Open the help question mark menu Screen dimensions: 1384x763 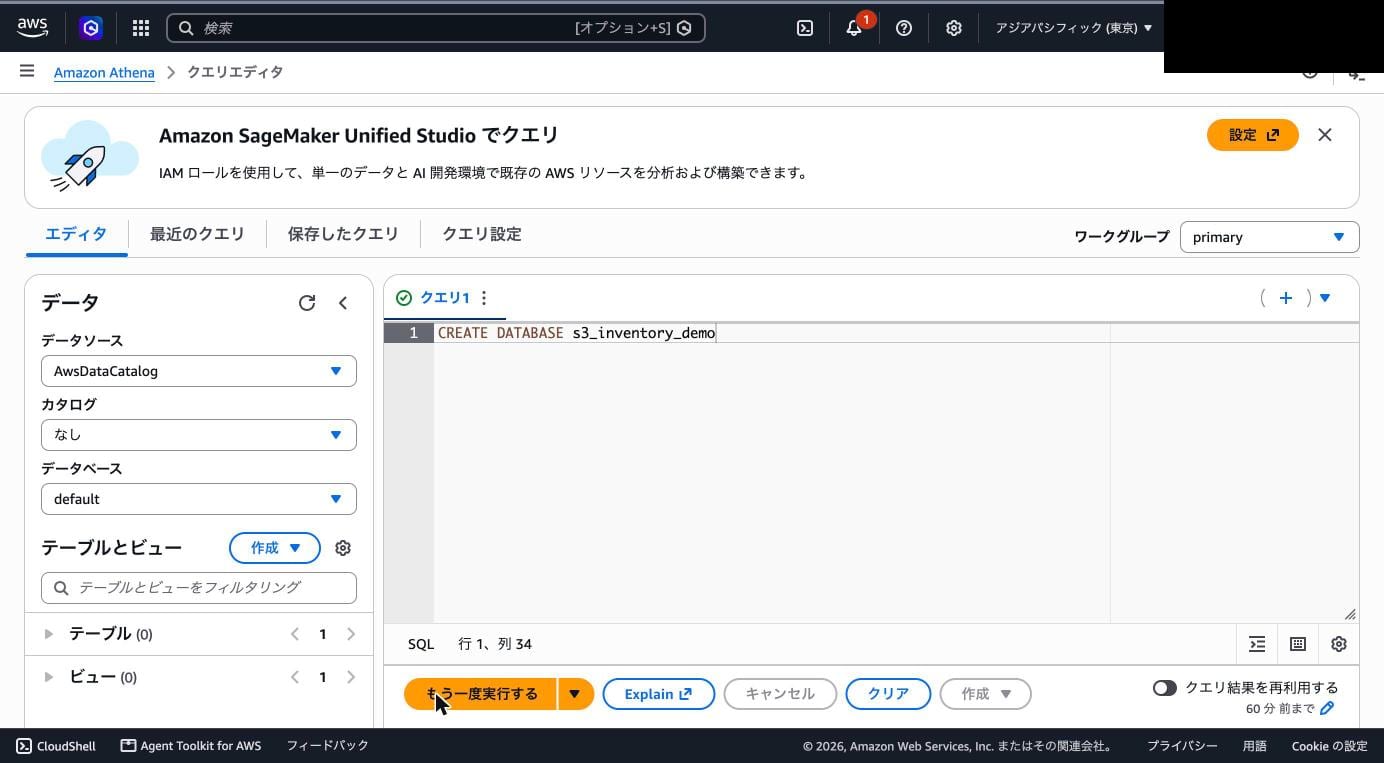904,28
